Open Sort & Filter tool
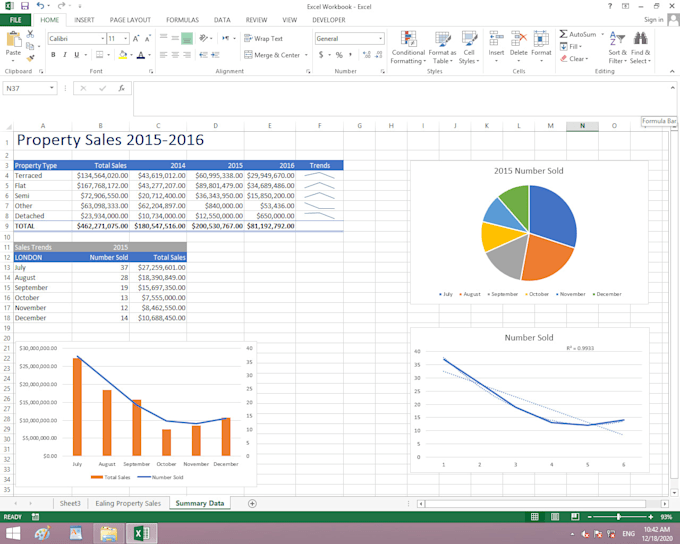Viewport: 680px width, 544px height. (x=617, y=48)
